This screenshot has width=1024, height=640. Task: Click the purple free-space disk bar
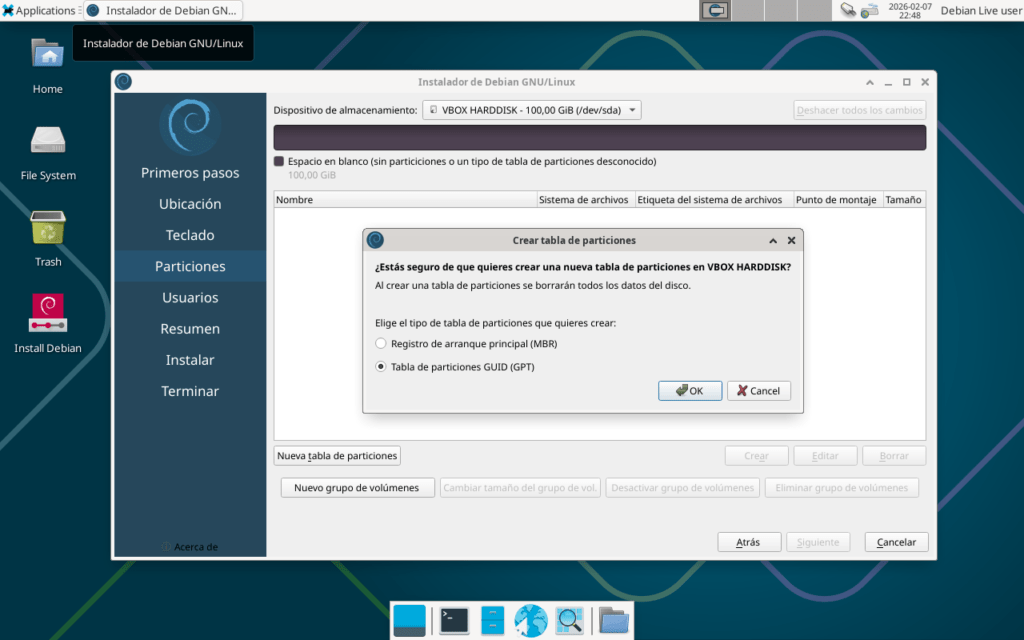599,138
